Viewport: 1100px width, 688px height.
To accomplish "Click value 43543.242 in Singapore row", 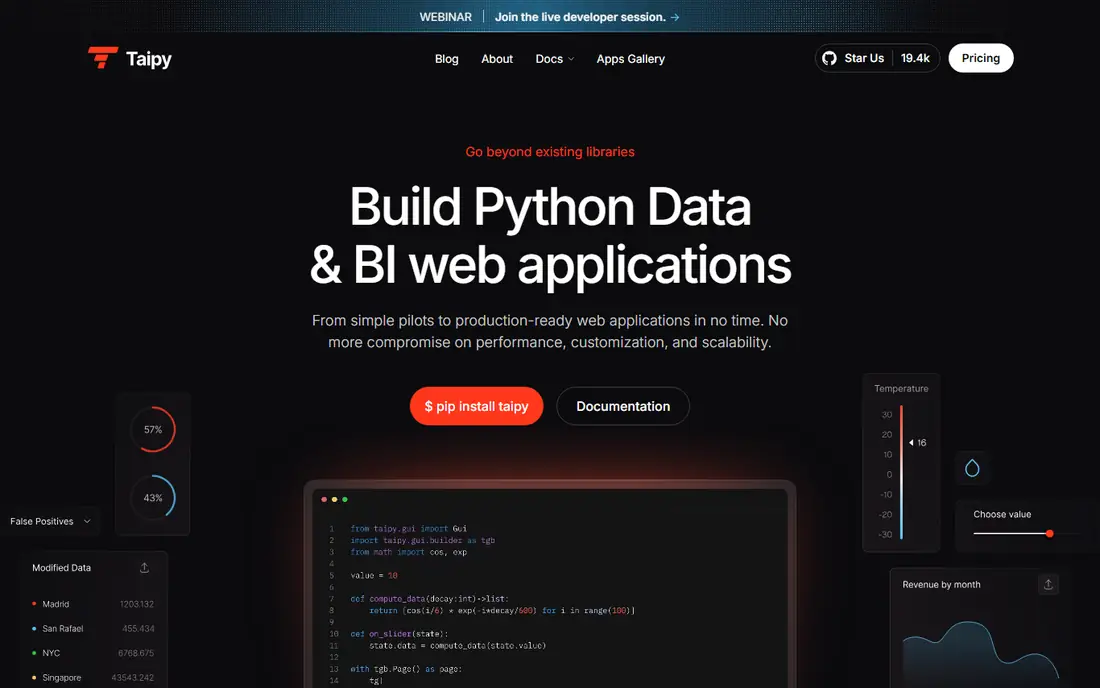I will pos(133,677).
